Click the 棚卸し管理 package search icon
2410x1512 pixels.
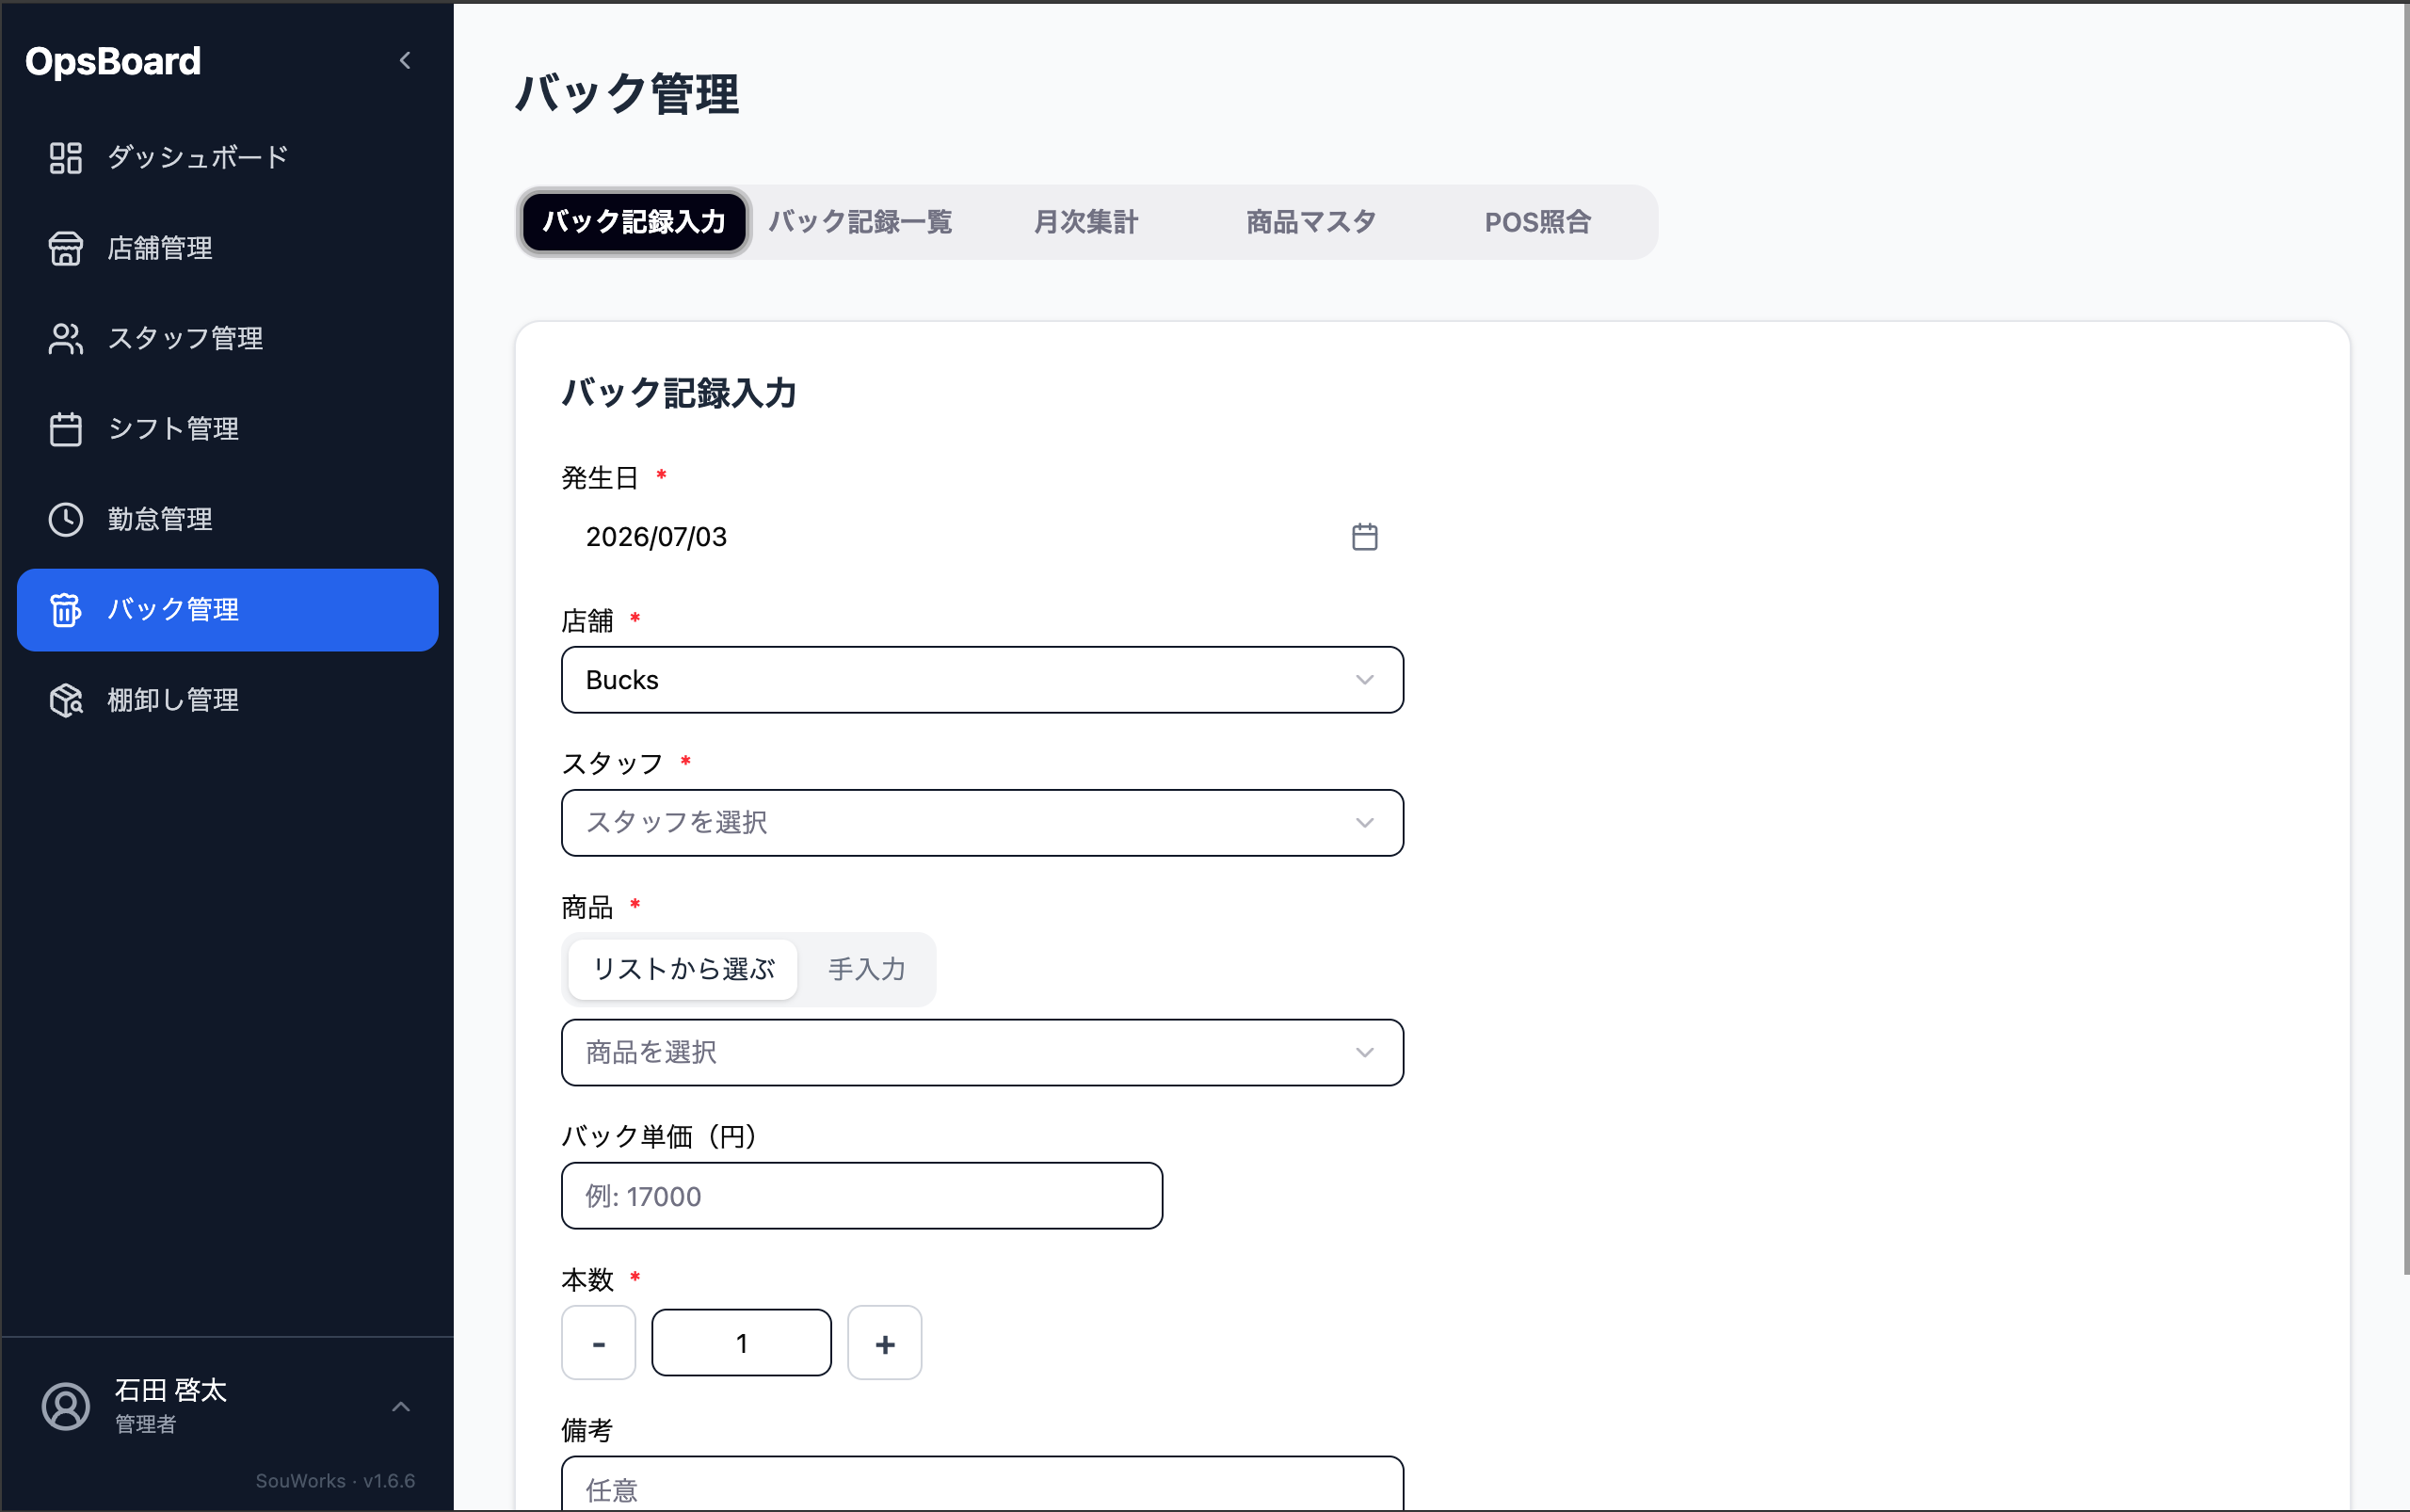(x=66, y=700)
